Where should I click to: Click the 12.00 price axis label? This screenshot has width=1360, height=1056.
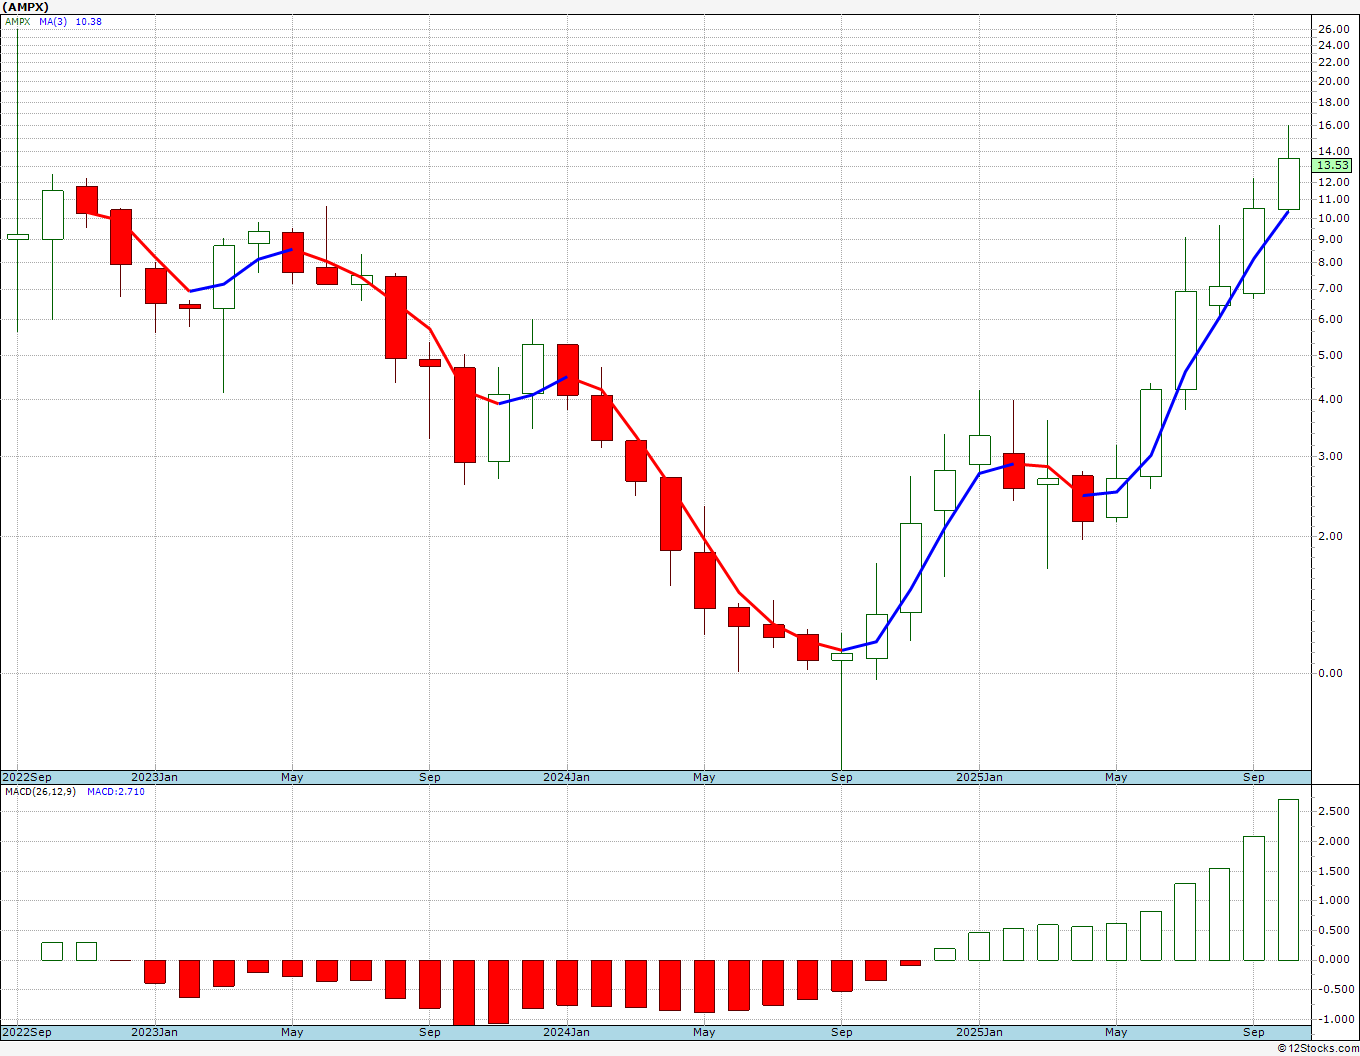1333,183
